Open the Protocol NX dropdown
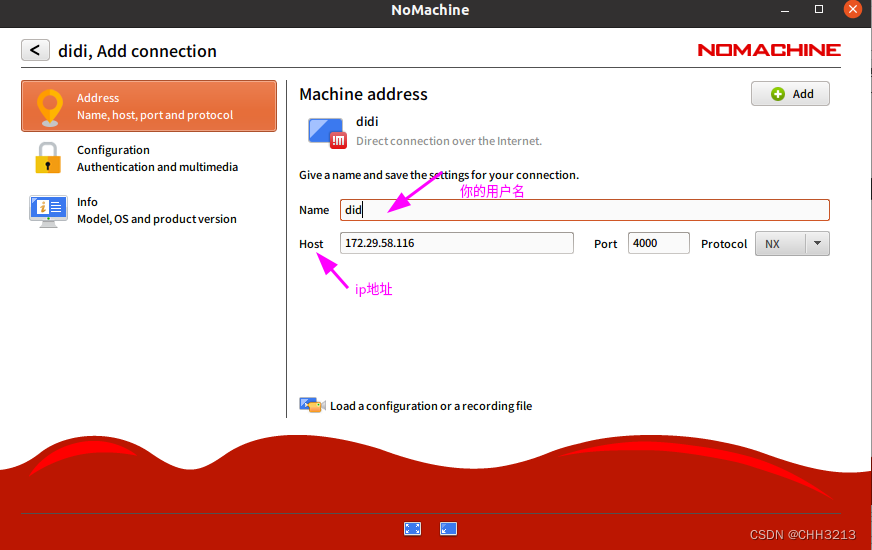 [792, 244]
